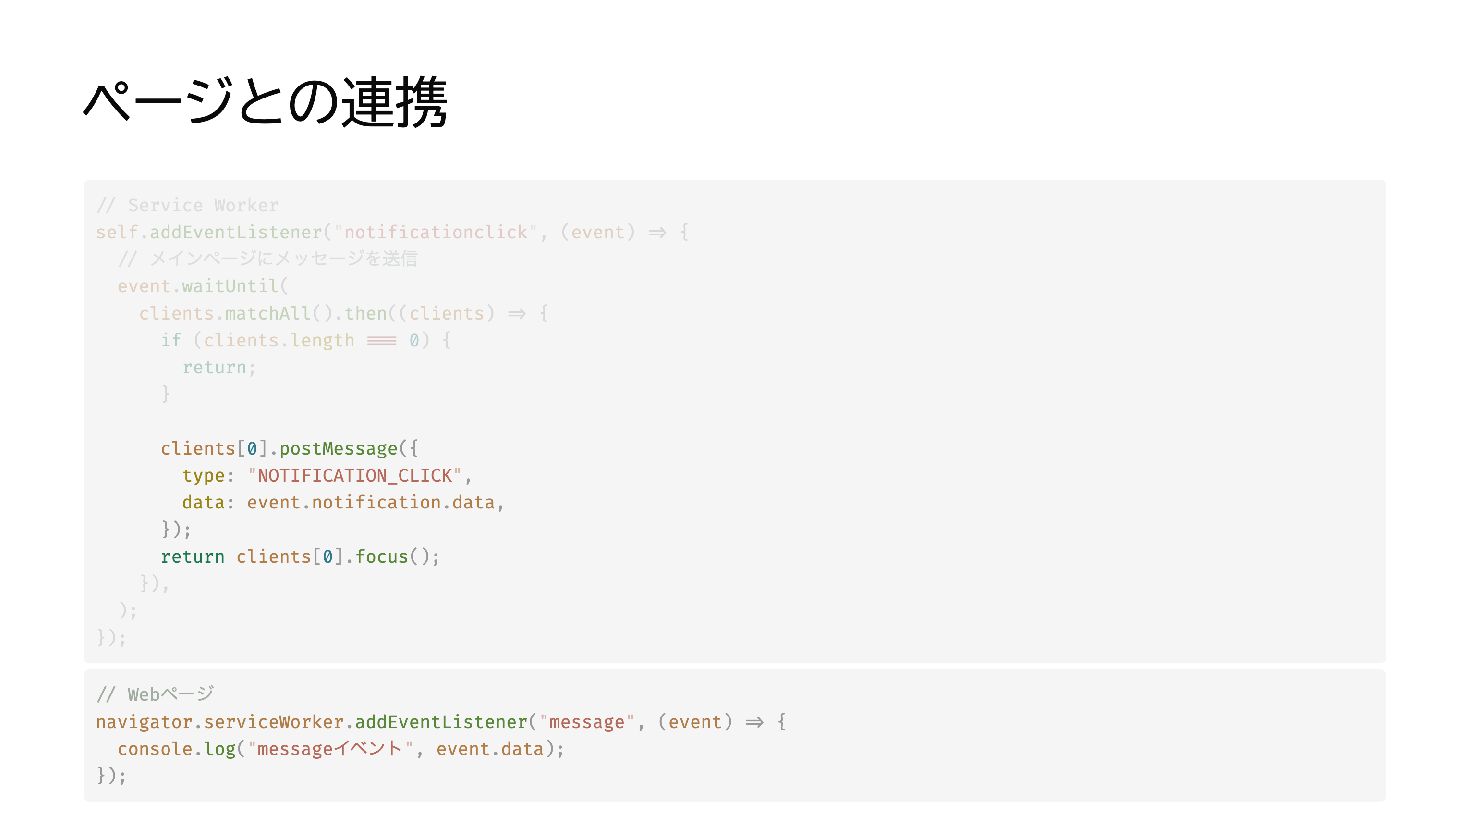The image size is (1470, 828).
Task: Click the faded Service Worker comment line
Action: pyautogui.click(x=187, y=205)
